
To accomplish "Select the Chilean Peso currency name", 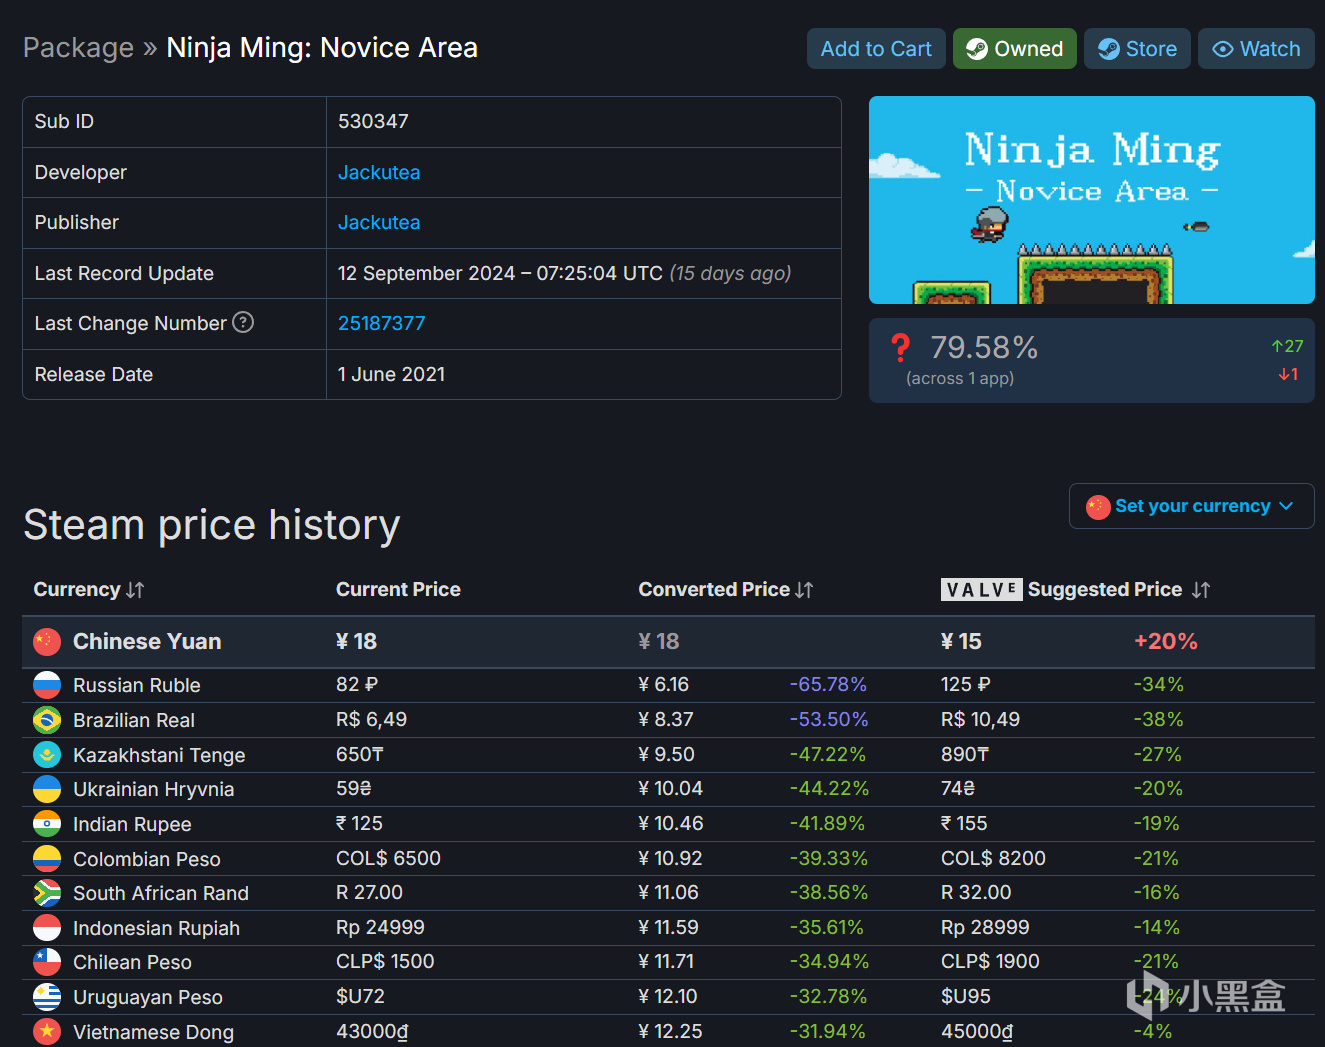I will [x=132, y=962].
